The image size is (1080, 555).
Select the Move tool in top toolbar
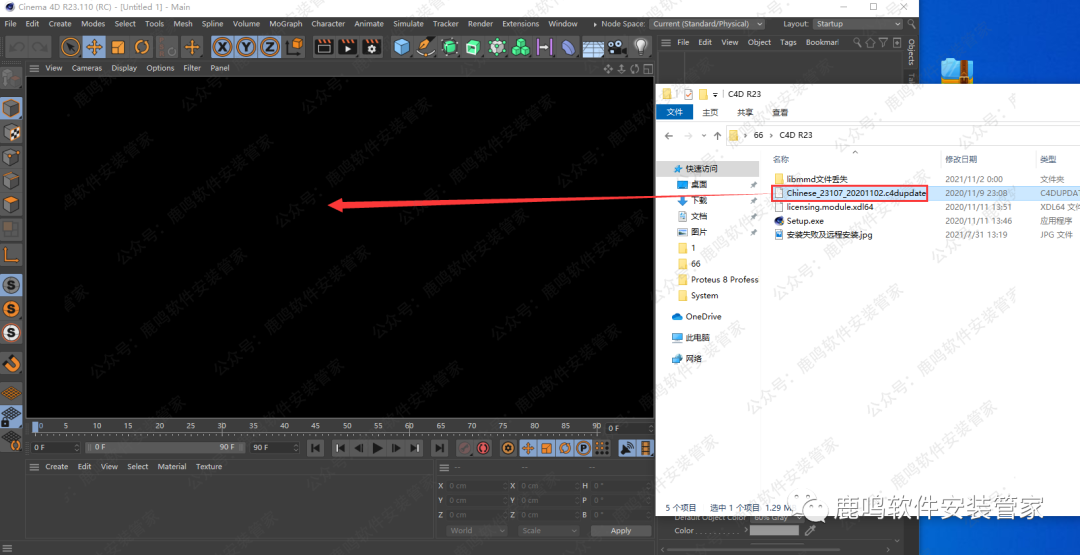[94, 47]
